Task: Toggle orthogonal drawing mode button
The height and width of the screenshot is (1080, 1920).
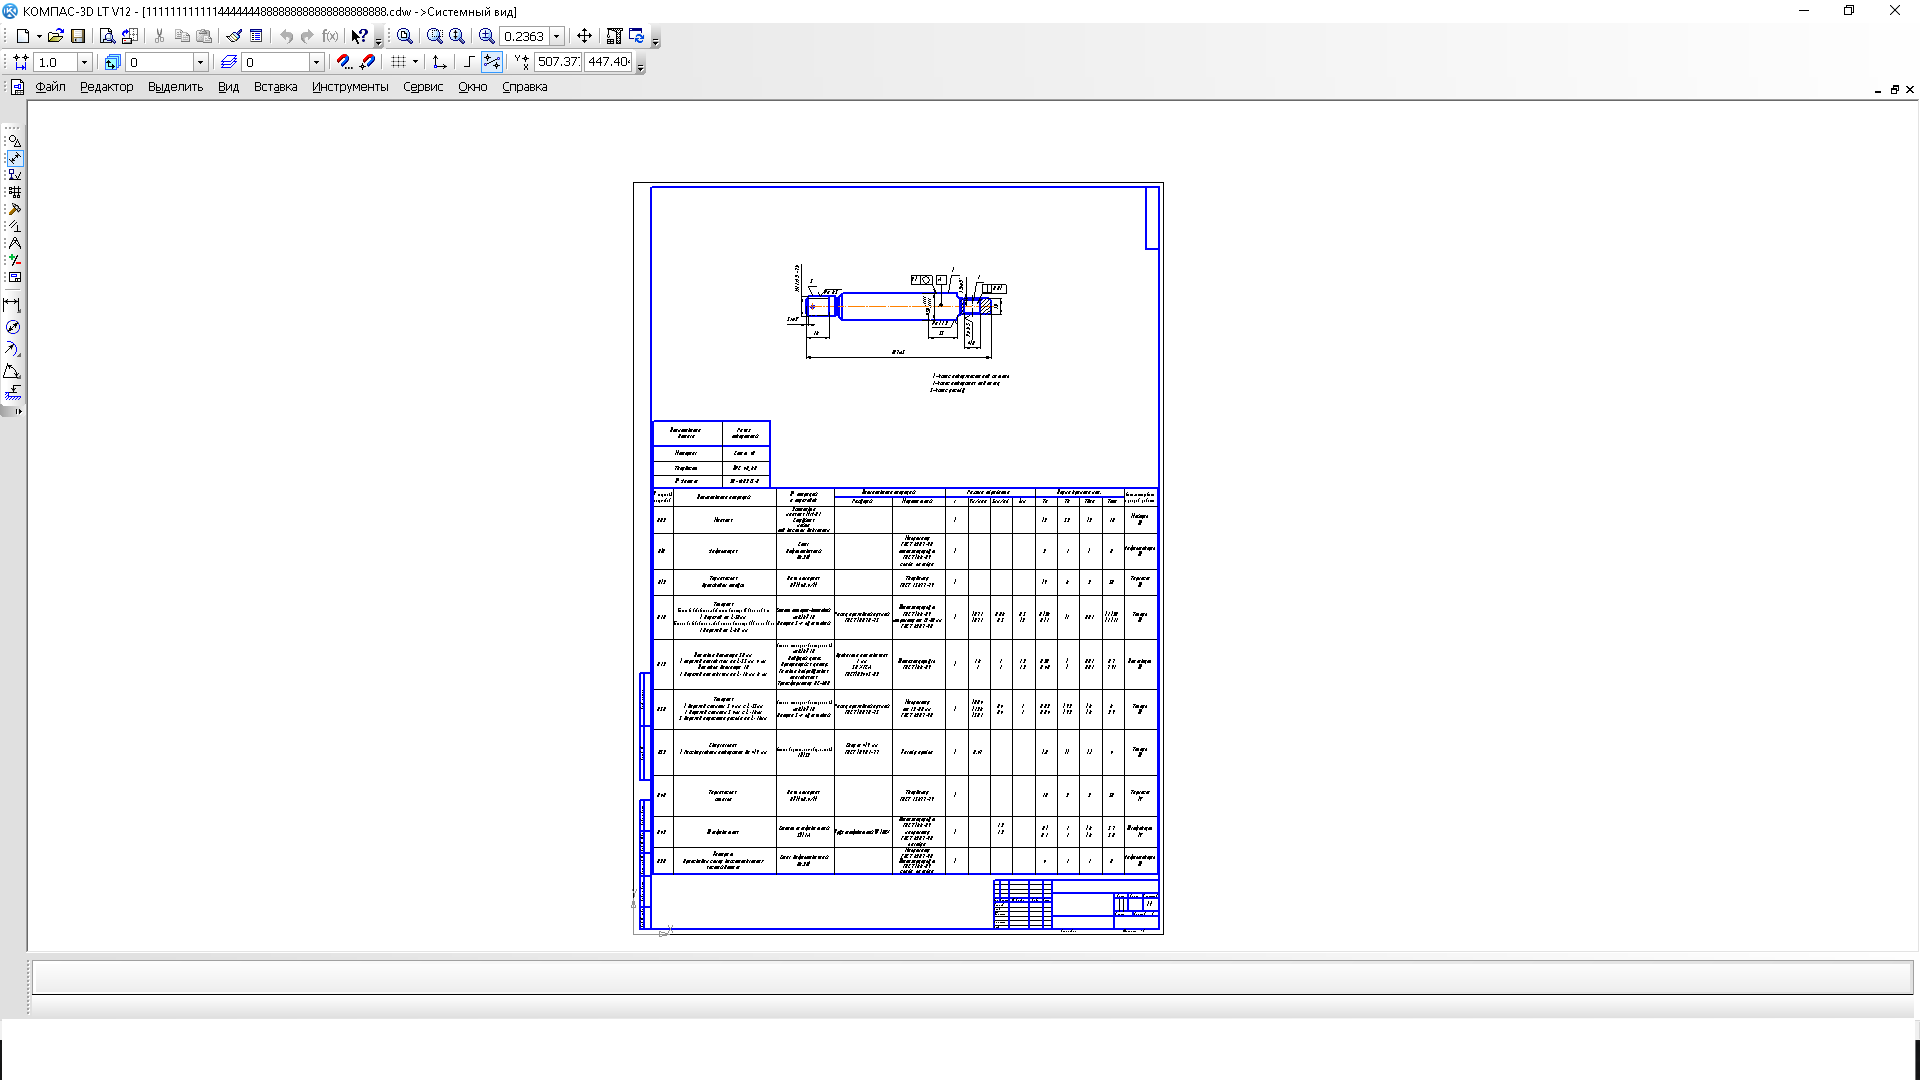Action: [x=469, y=62]
